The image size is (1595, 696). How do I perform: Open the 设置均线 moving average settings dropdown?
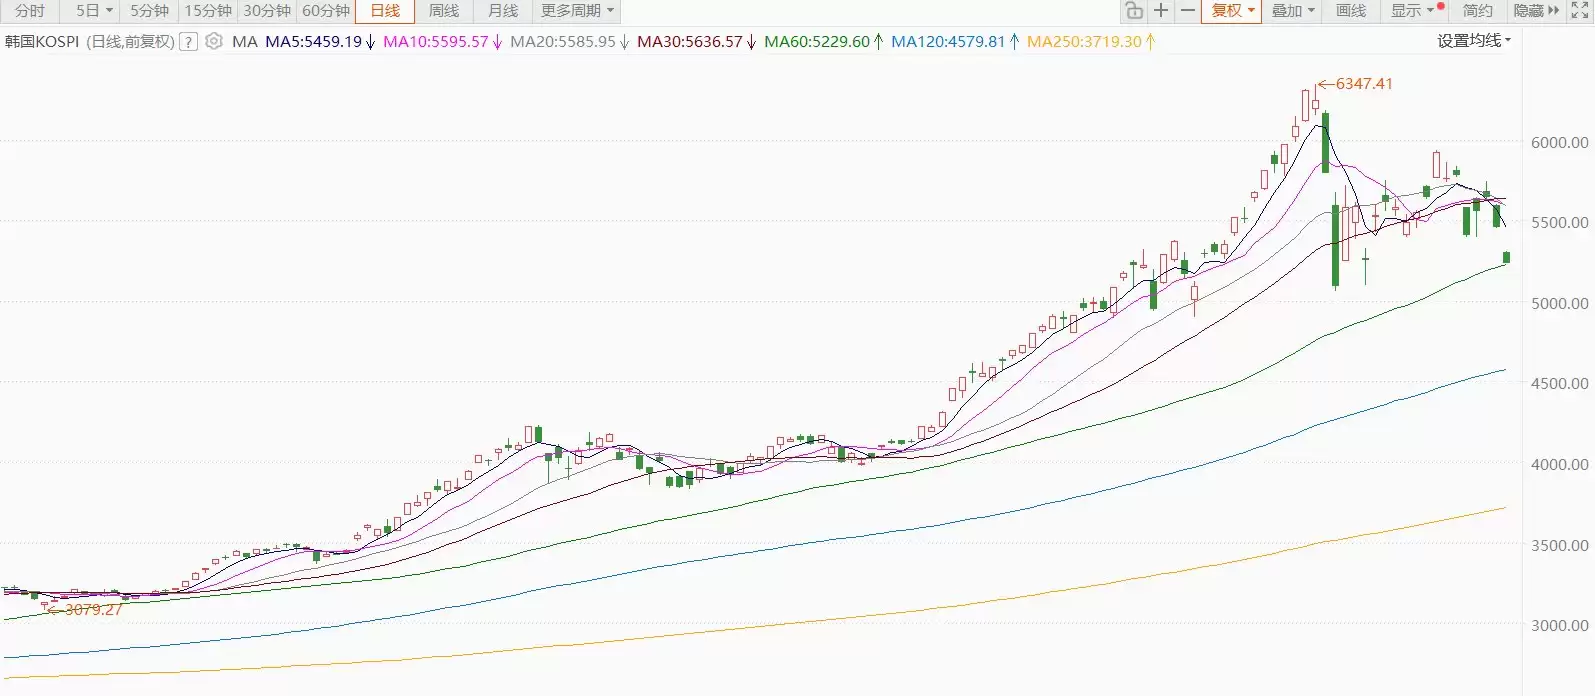pyautogui.click(x=1474, y=41)
